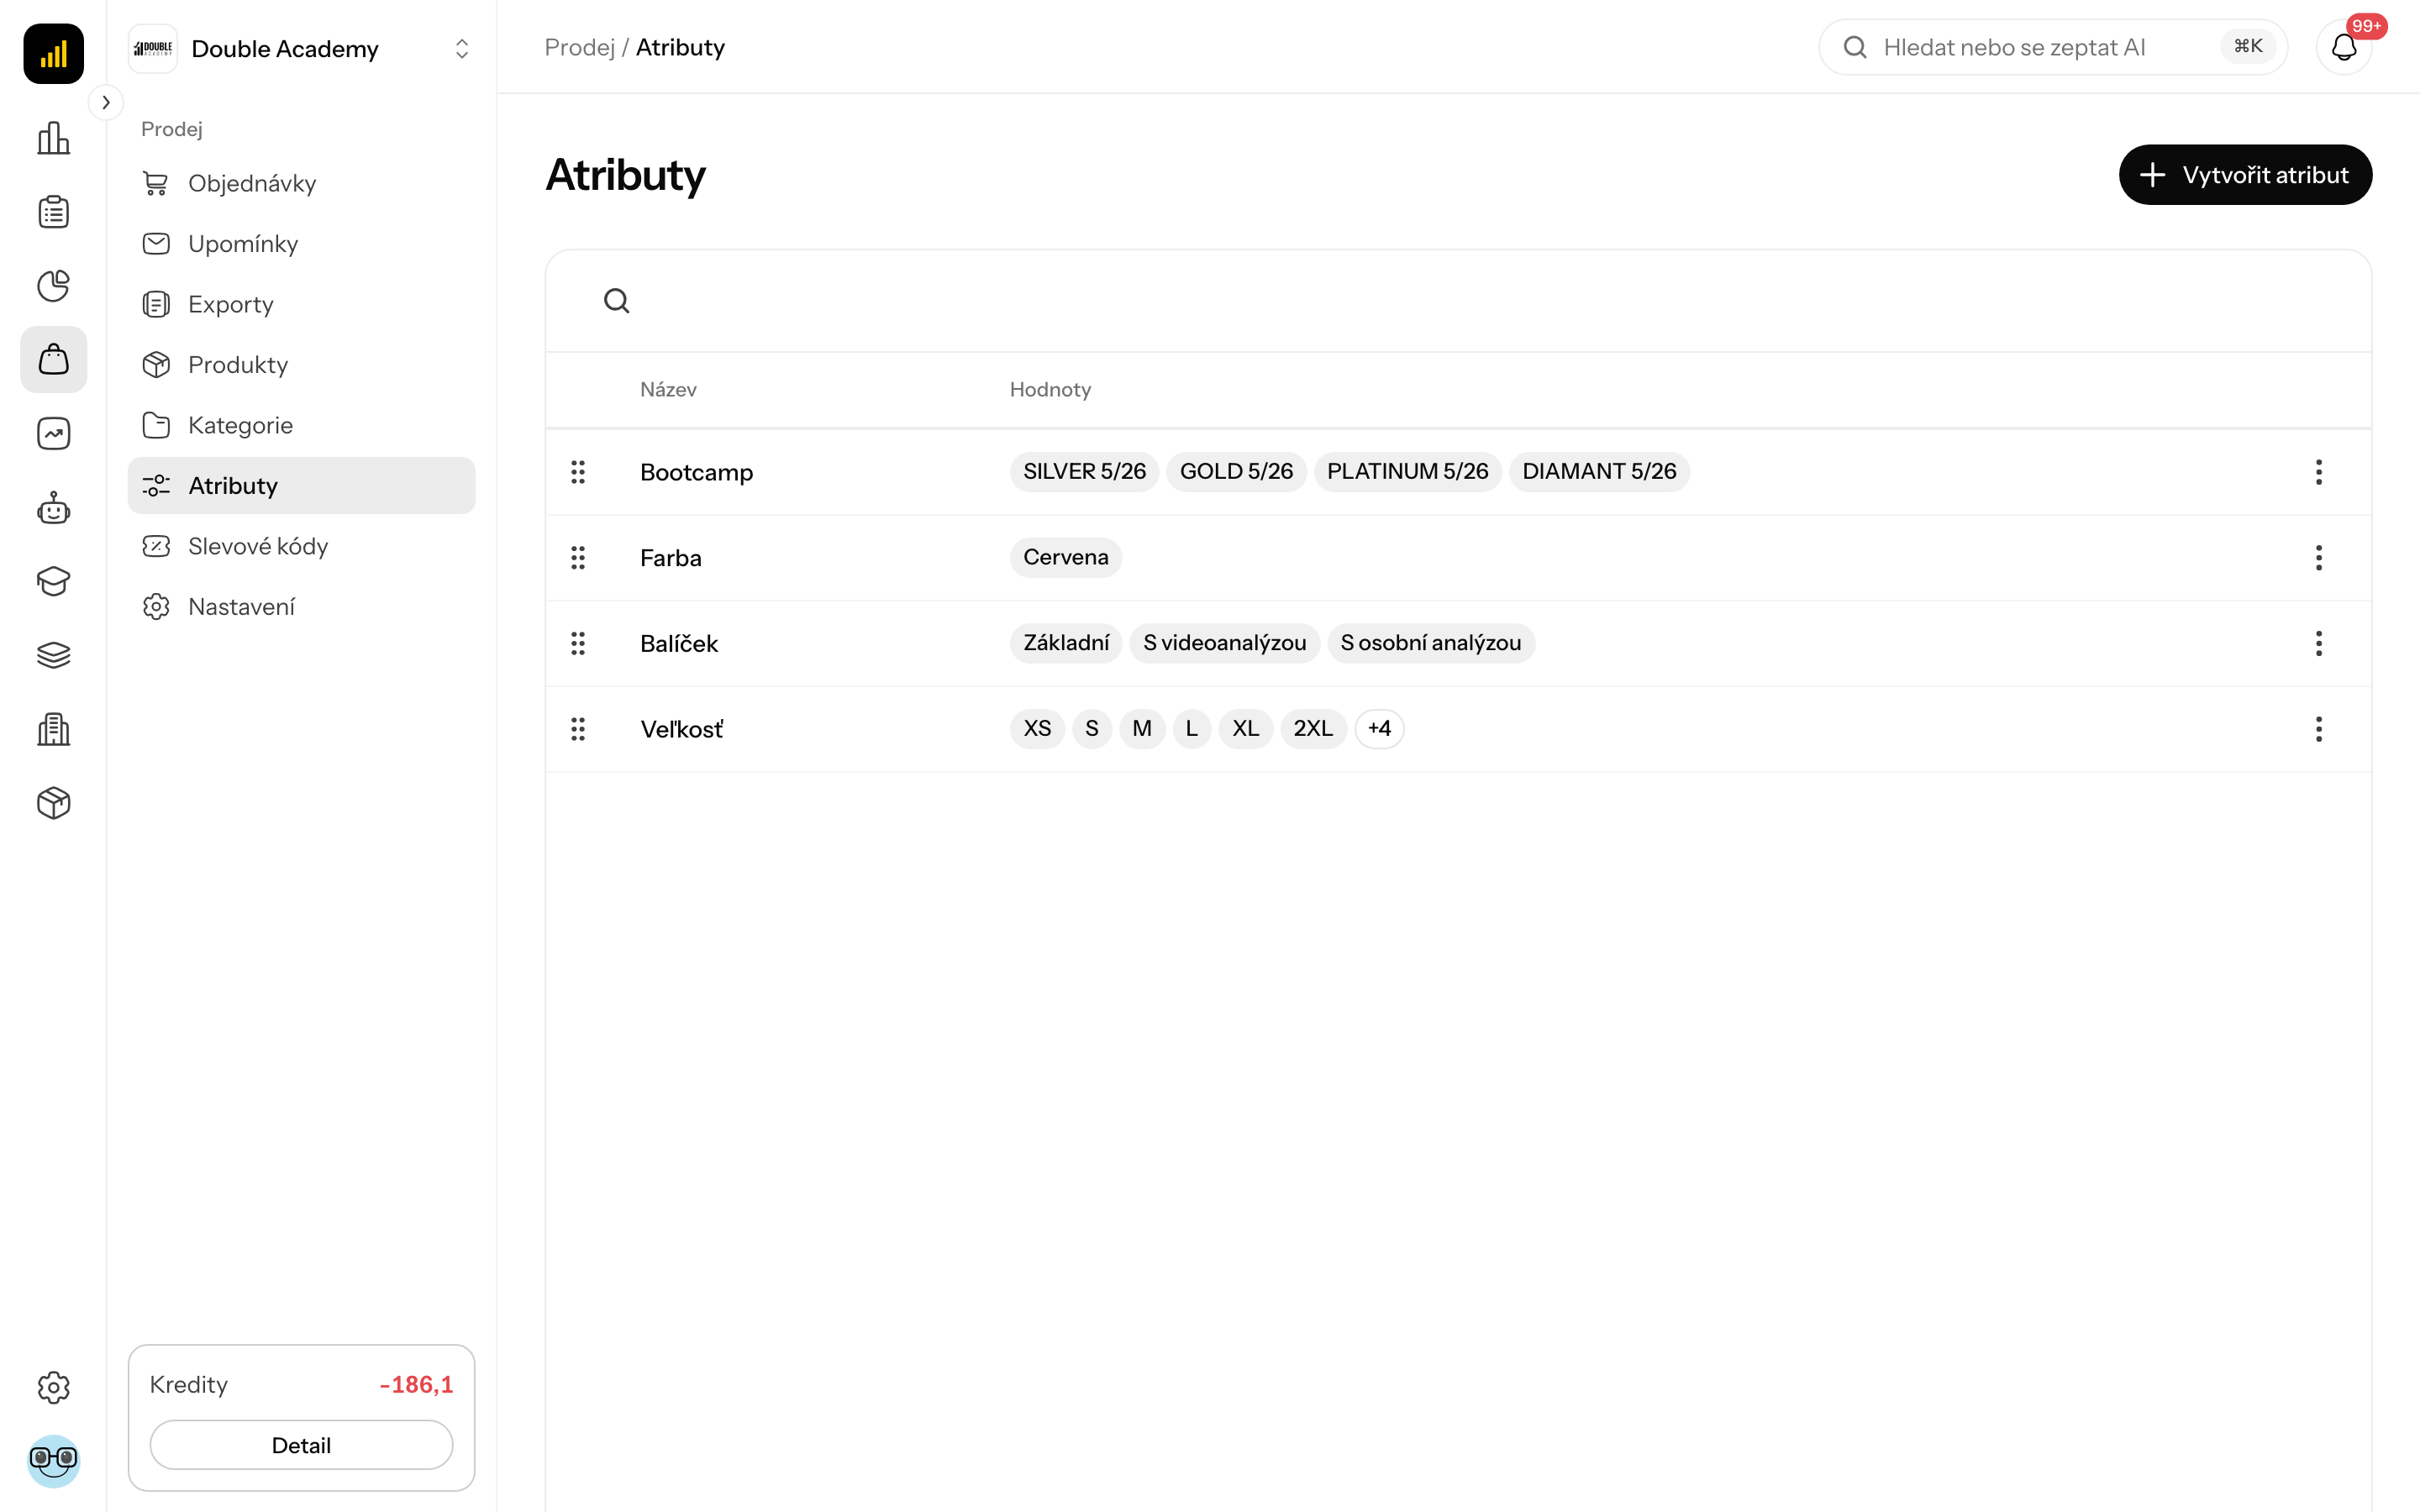
Task: Open the clipboard list sidebar icon
Action: click(53, 212)
